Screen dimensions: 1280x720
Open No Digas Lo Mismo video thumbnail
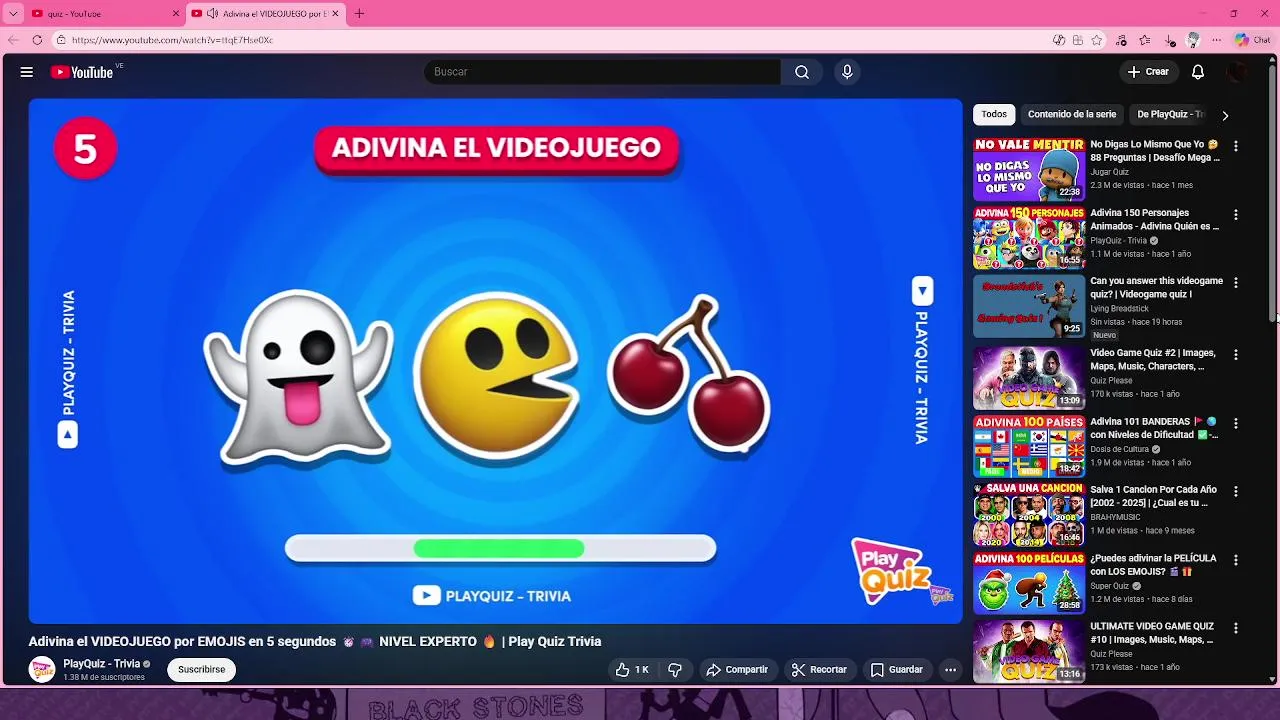point(1029,170)
